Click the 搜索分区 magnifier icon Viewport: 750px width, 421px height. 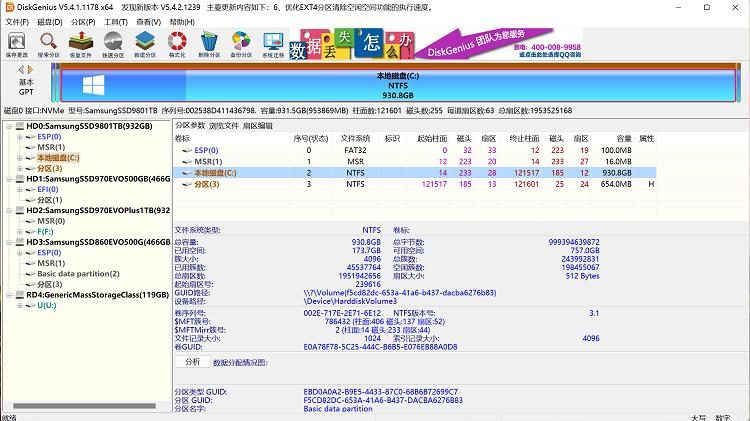coord(48,42)
